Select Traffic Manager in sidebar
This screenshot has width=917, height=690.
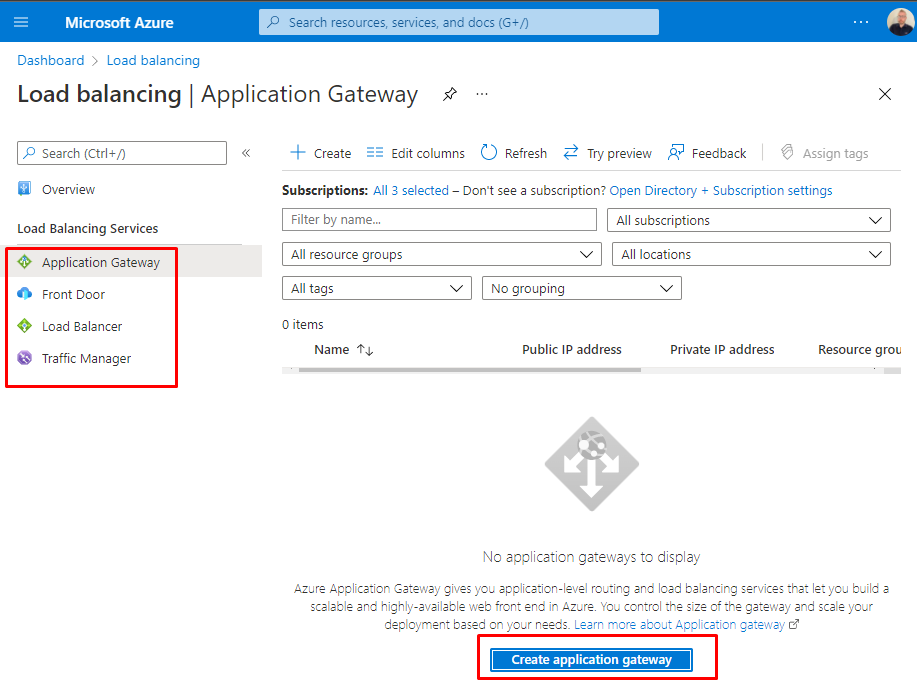pos(86,358)
